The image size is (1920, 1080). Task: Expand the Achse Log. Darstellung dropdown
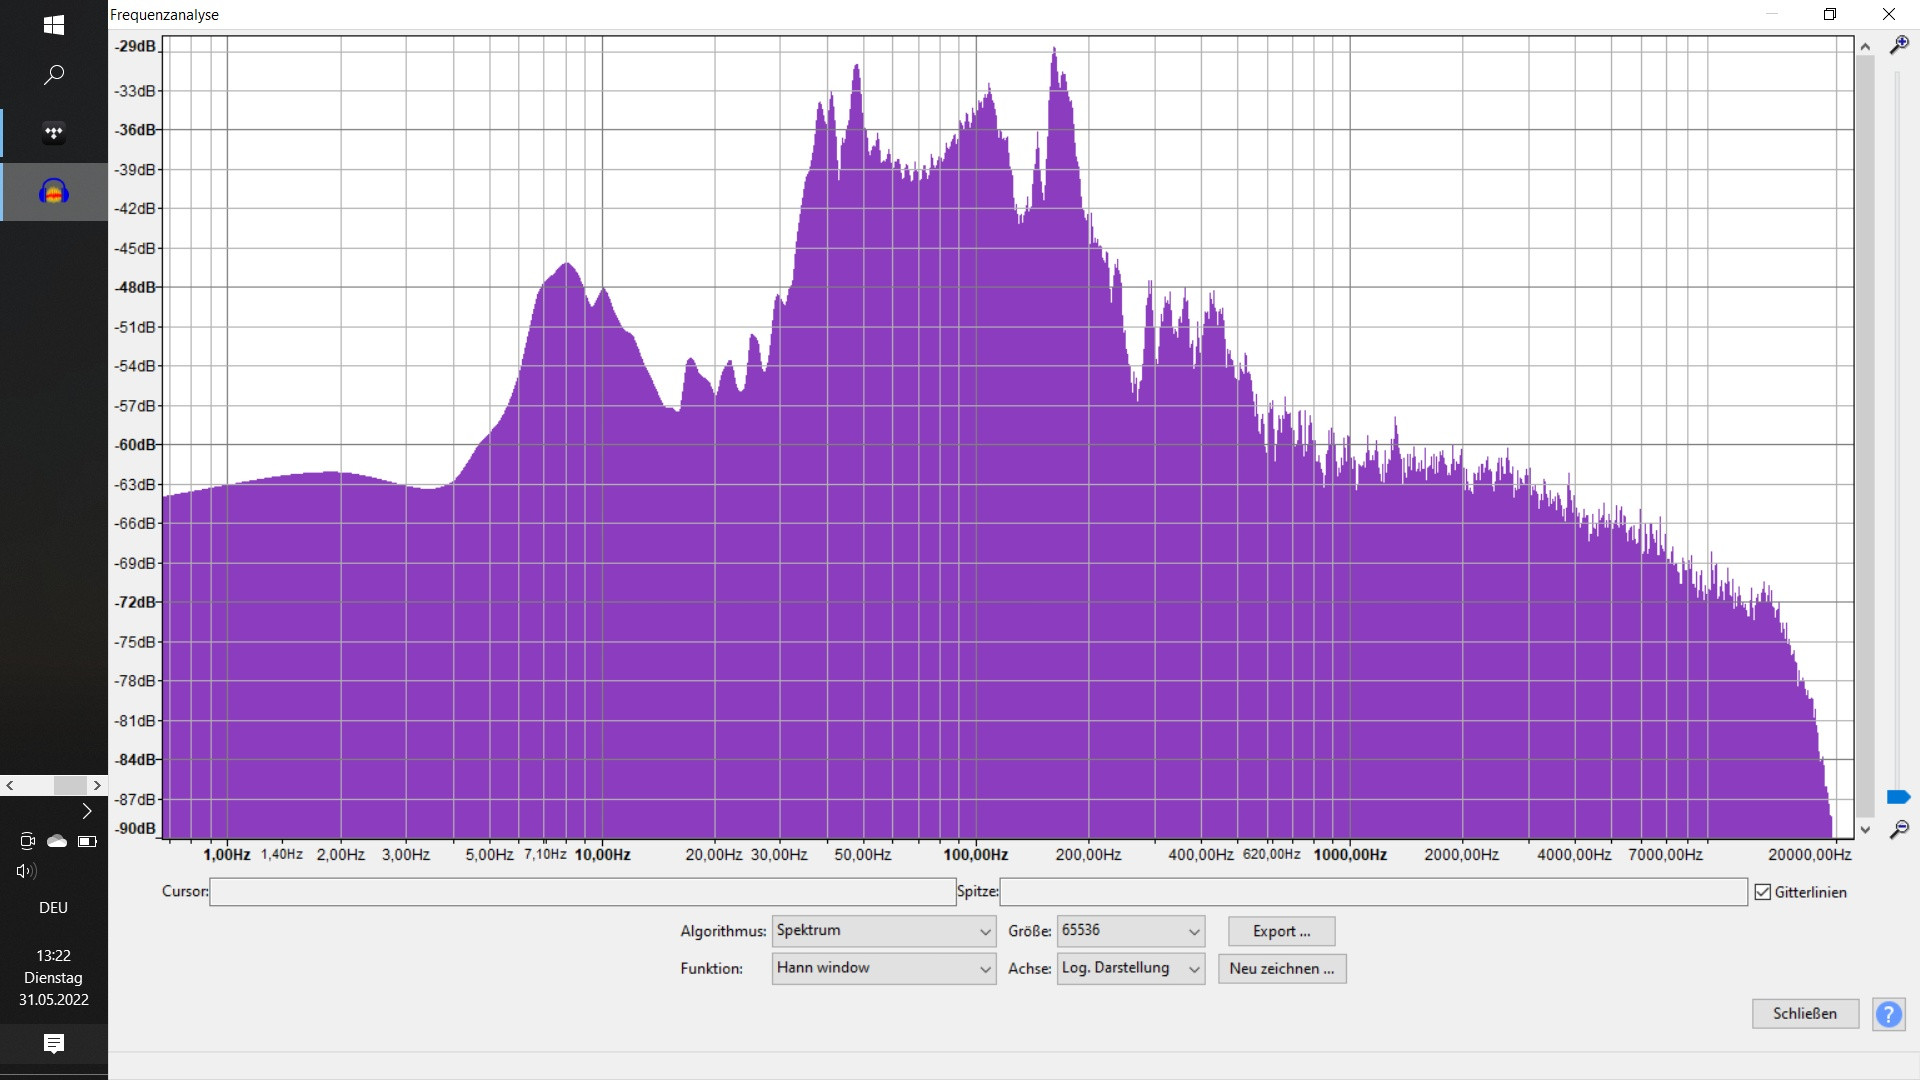click(1130, 968)
